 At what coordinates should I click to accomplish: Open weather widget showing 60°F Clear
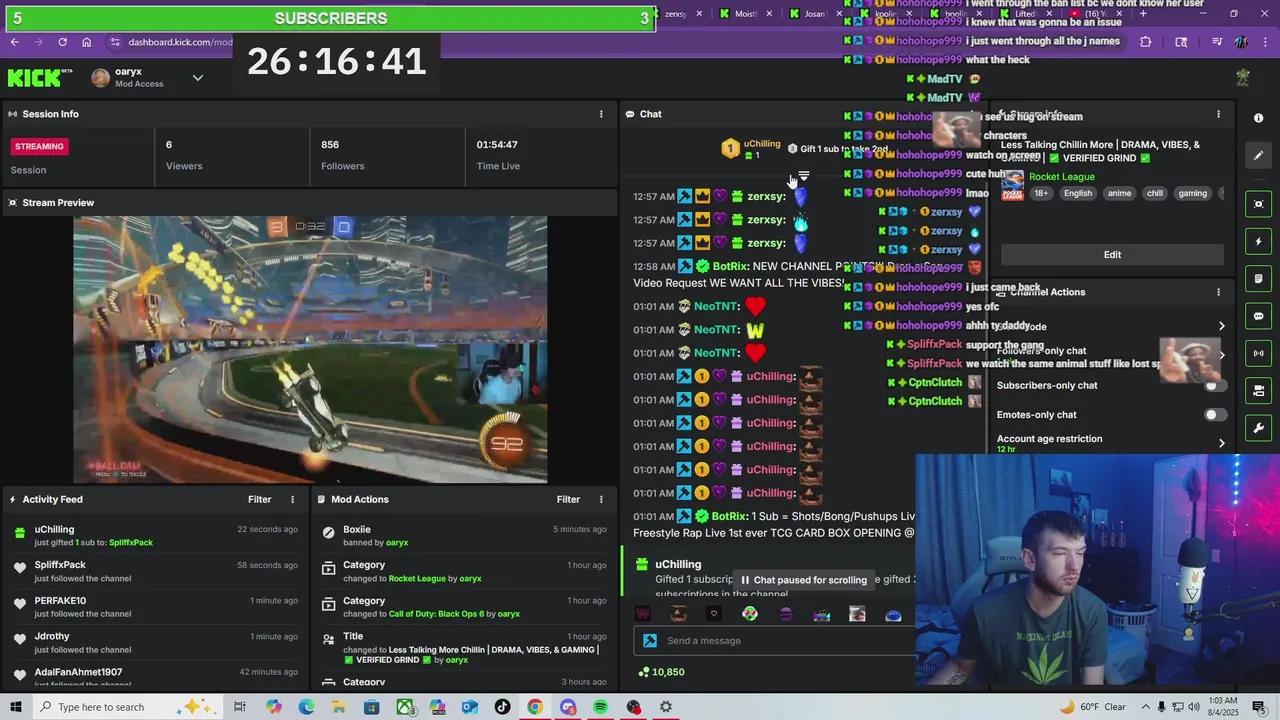[1092, 707]
